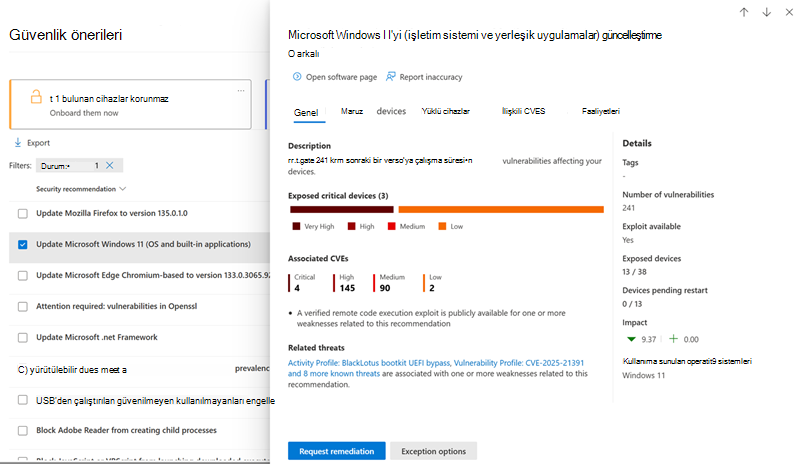Click the Report inaccuracy person icon
800x464 pixels.
pos(390,77)
